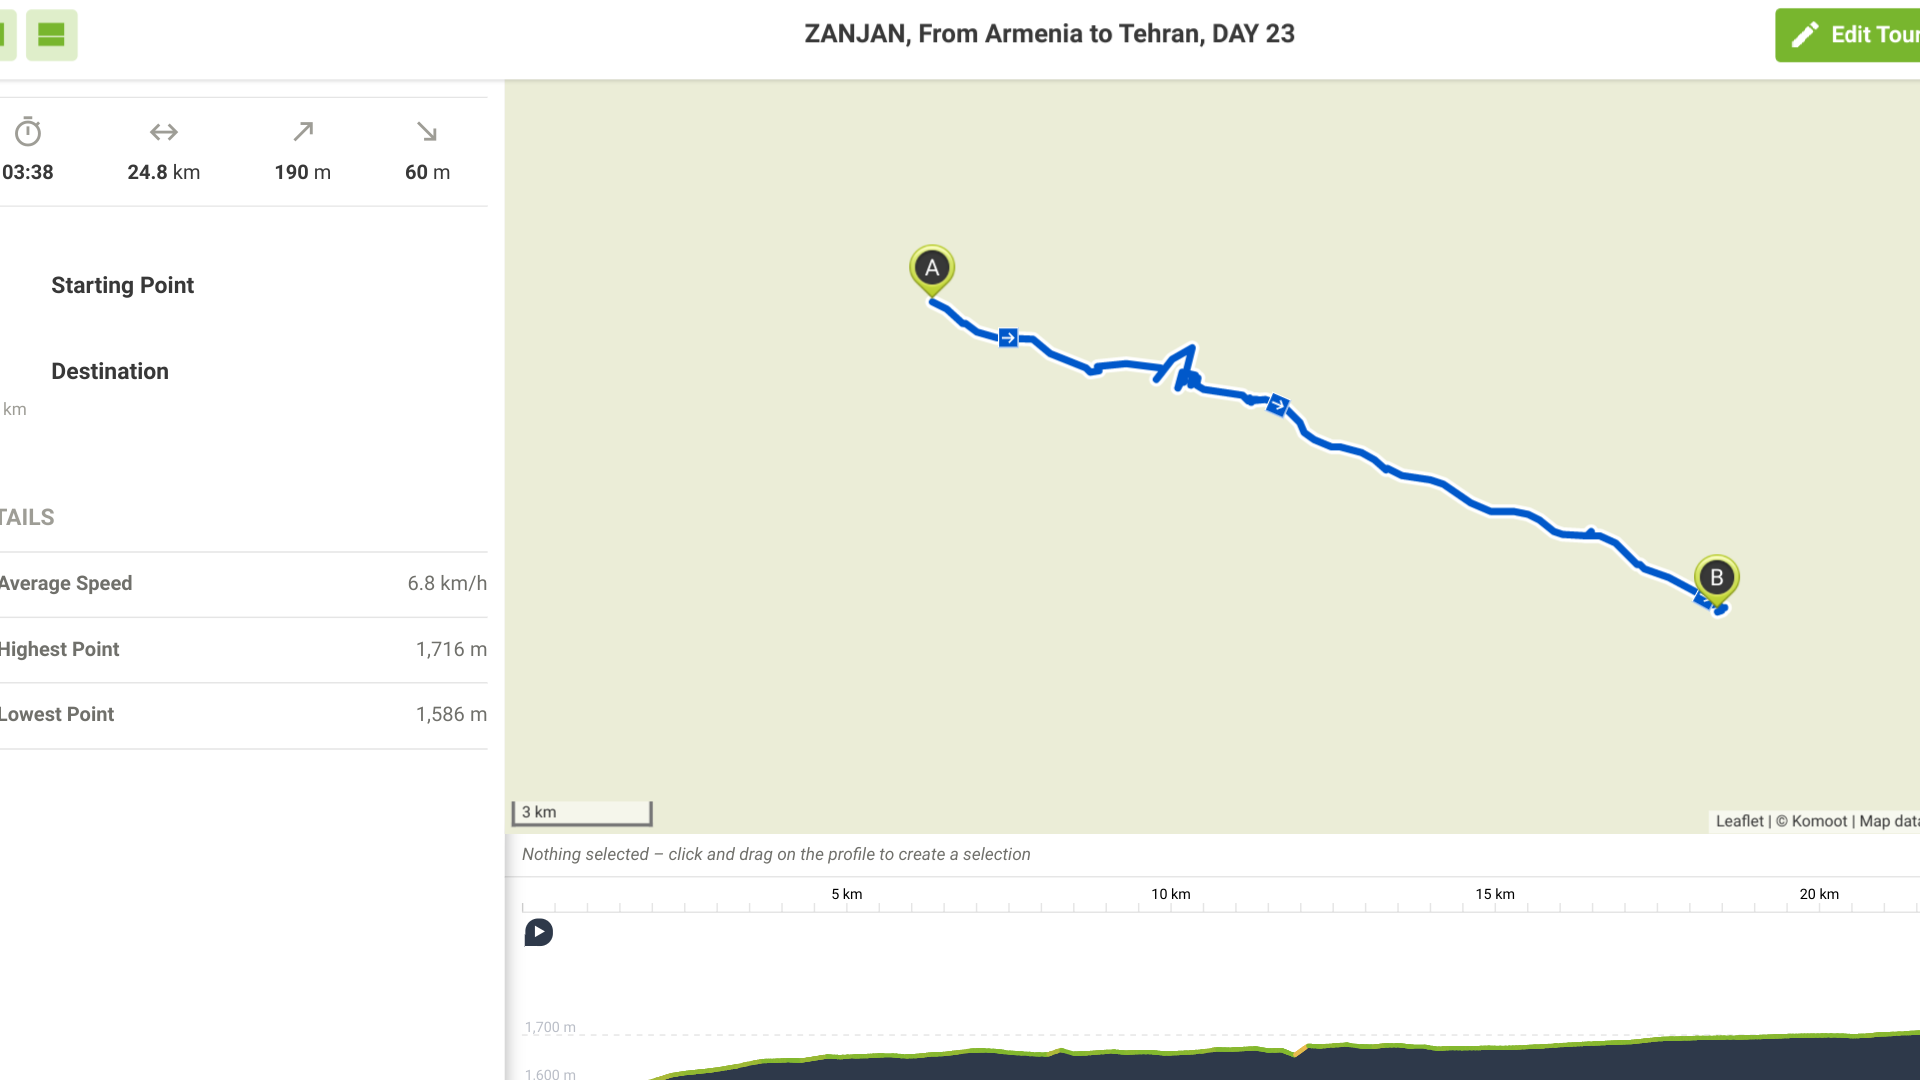
Task: Click the Edit Tour button
Action: [x=1850, y=35]
